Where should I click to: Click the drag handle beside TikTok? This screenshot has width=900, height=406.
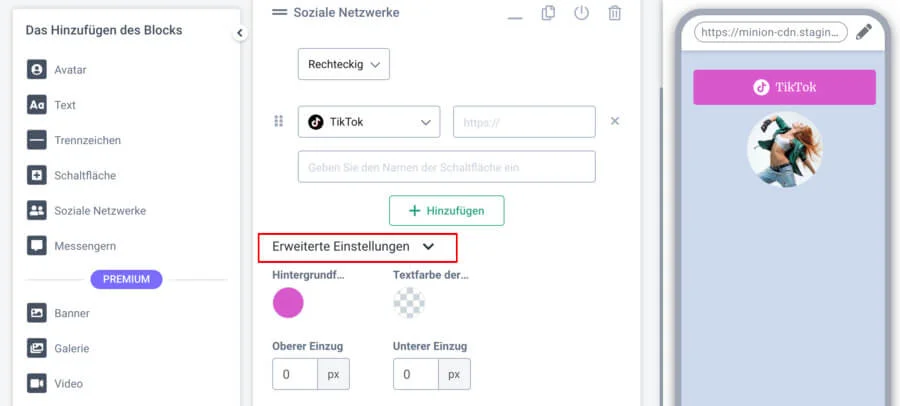coord(279,121)
